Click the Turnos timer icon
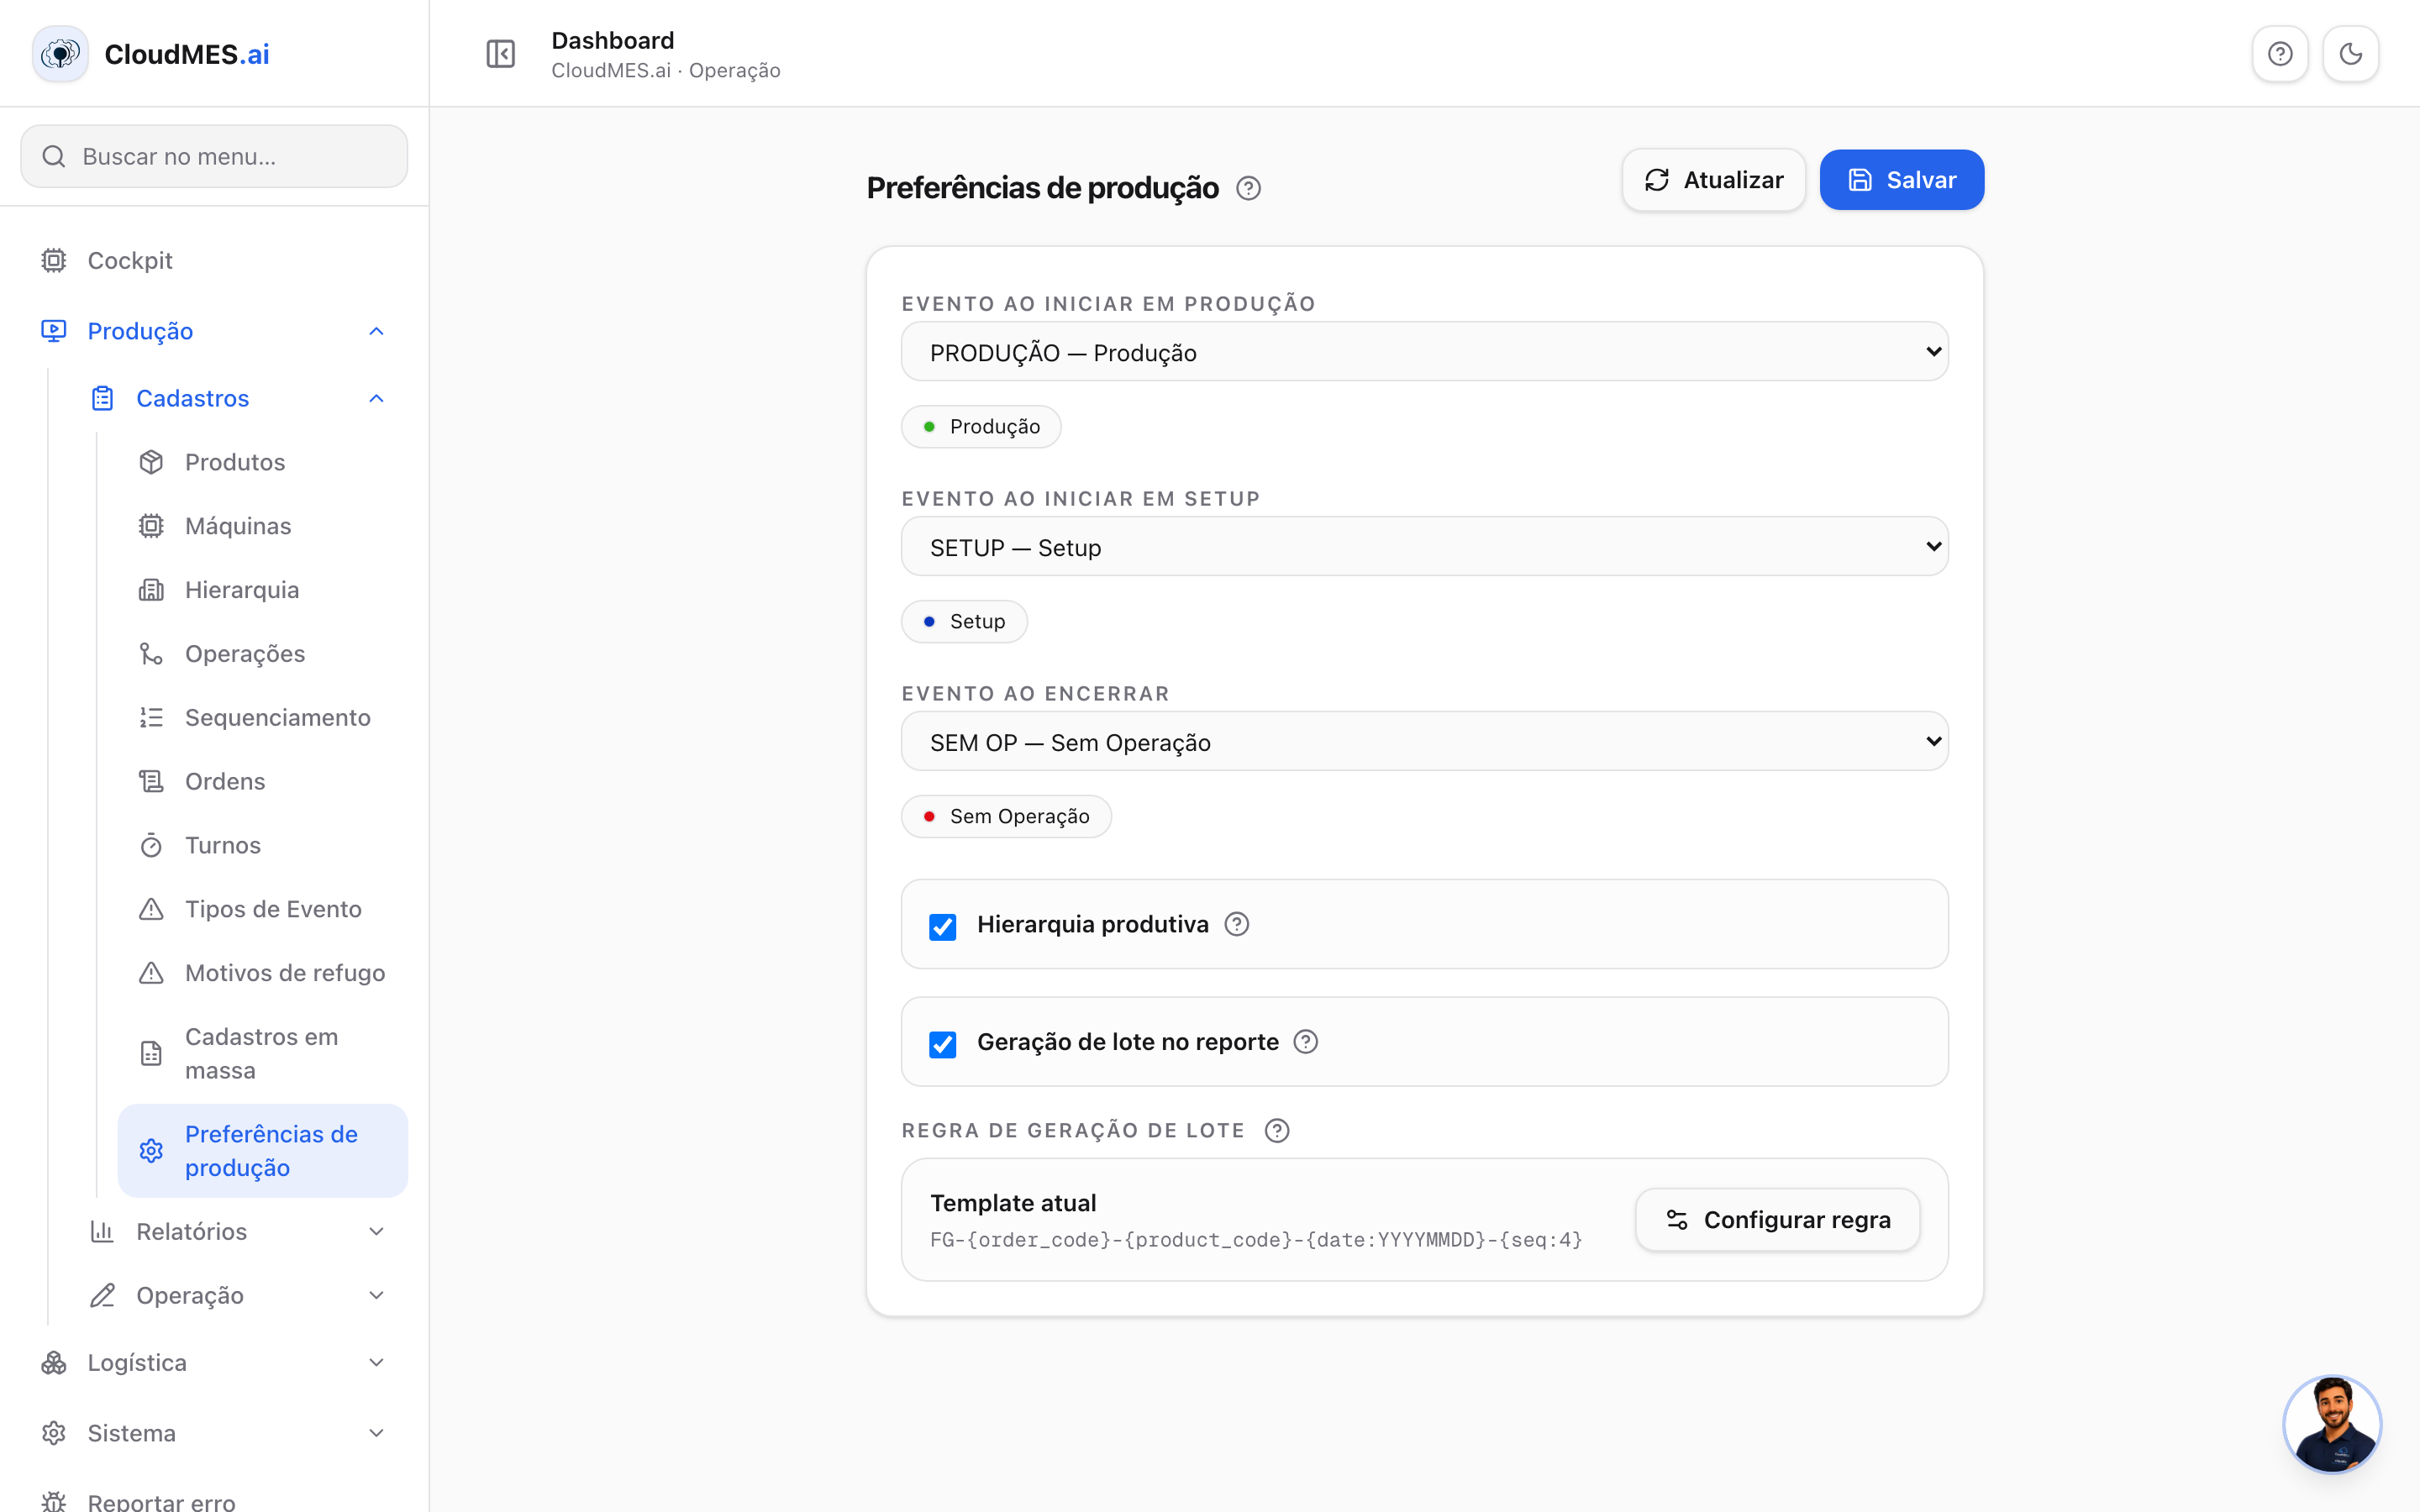The height and width of the screenshot is (1512, 2420). 151,846
